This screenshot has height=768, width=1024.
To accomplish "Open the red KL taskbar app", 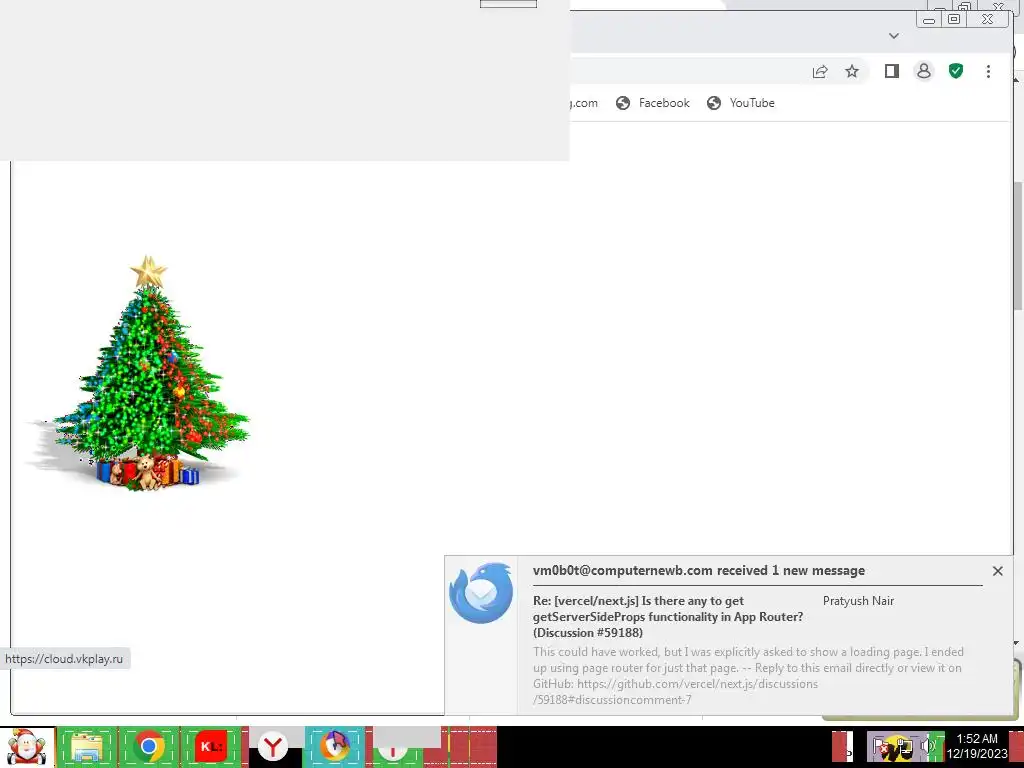I will (210, 747).
